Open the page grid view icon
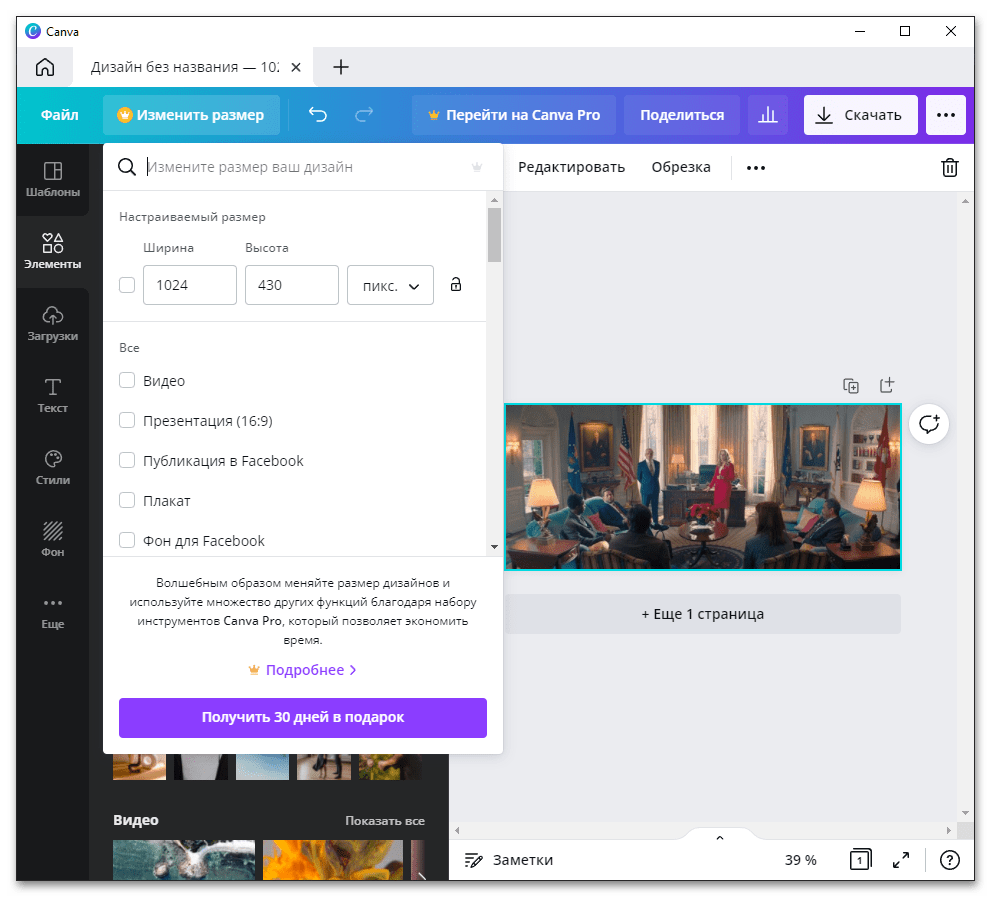The image size is (991, 897). coord(860,860)
